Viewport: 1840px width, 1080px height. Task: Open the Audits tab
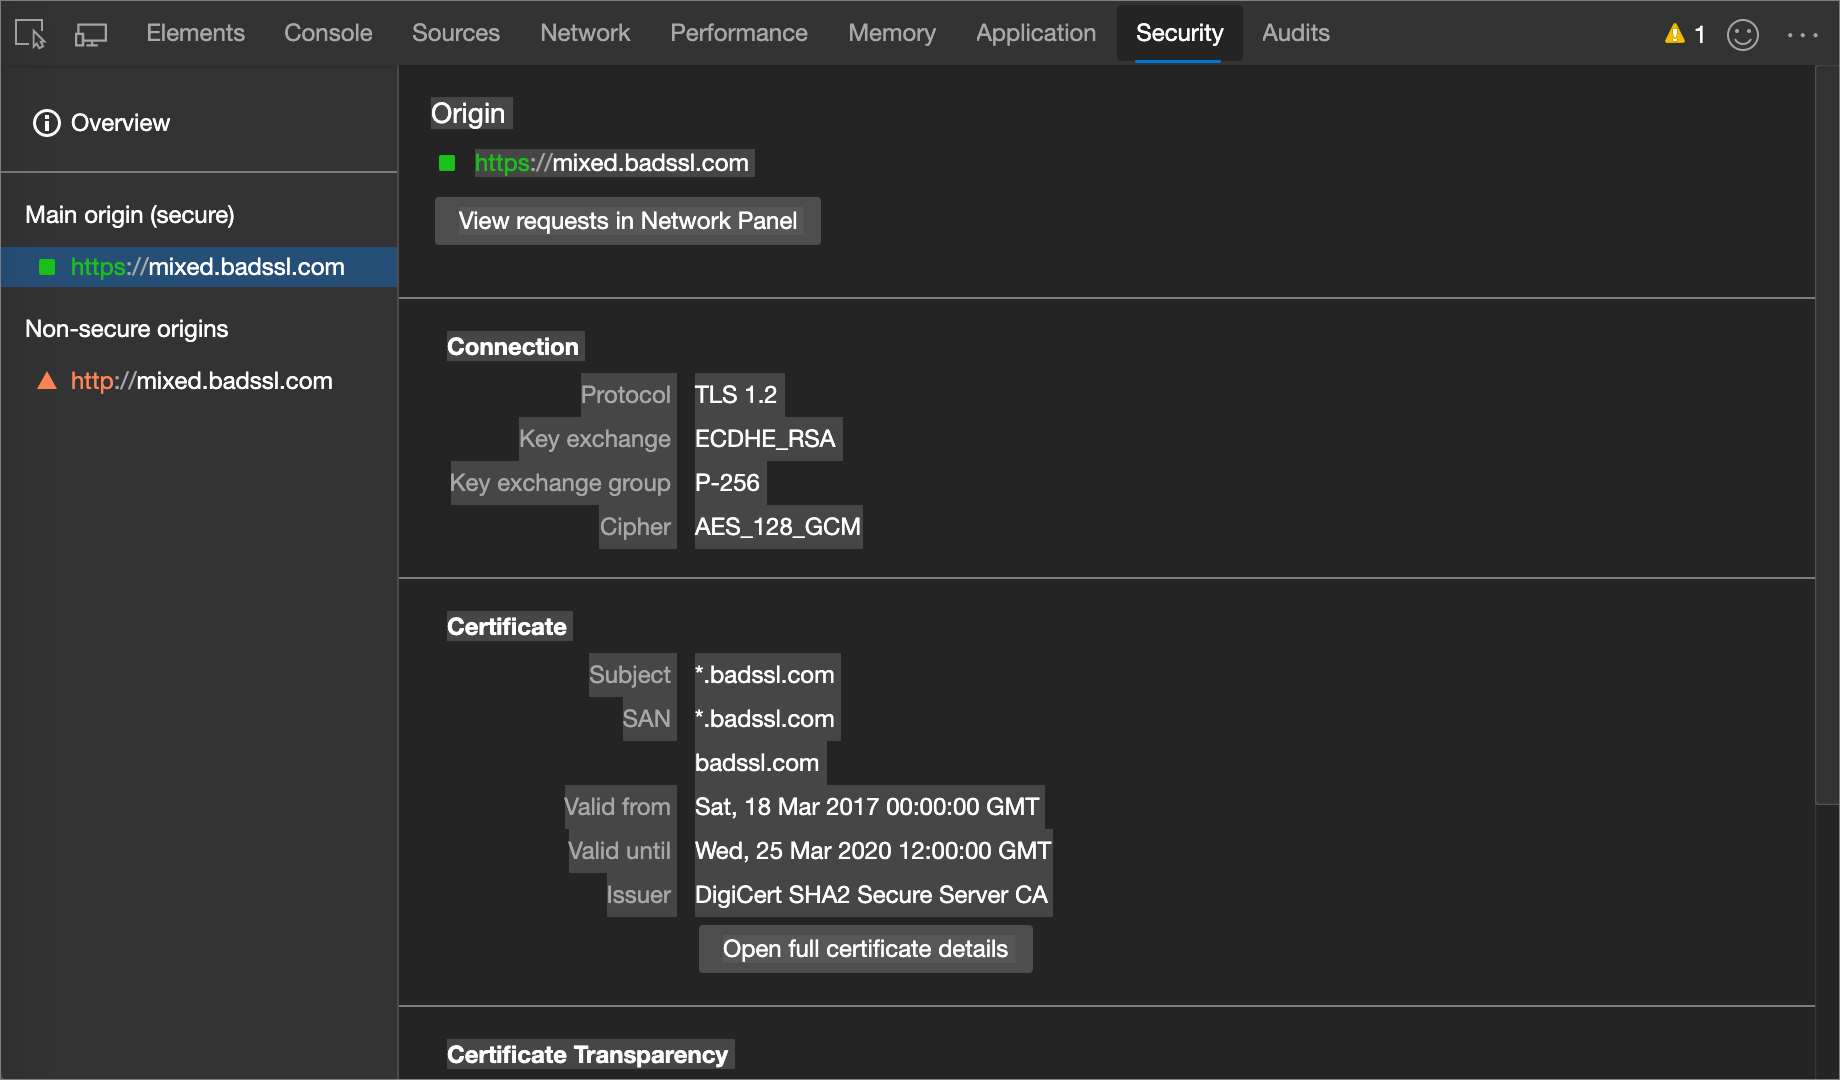(1296, 33)
